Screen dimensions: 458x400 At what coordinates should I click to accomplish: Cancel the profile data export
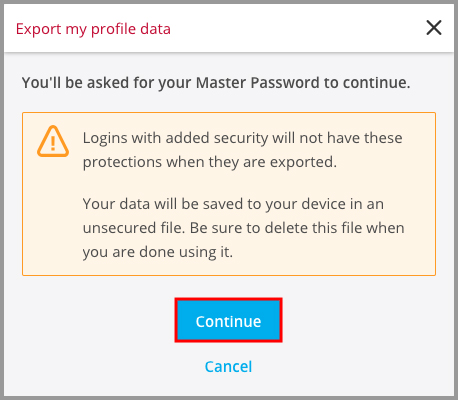click(x=228, y=367)
